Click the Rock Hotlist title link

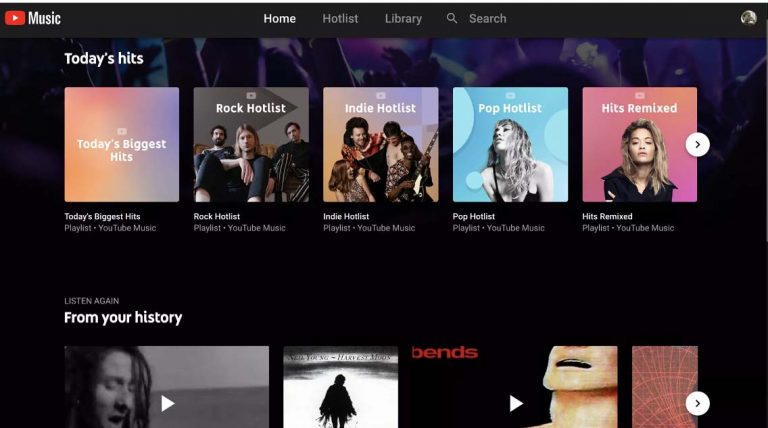pyautogui.click(x=216, y=216)
